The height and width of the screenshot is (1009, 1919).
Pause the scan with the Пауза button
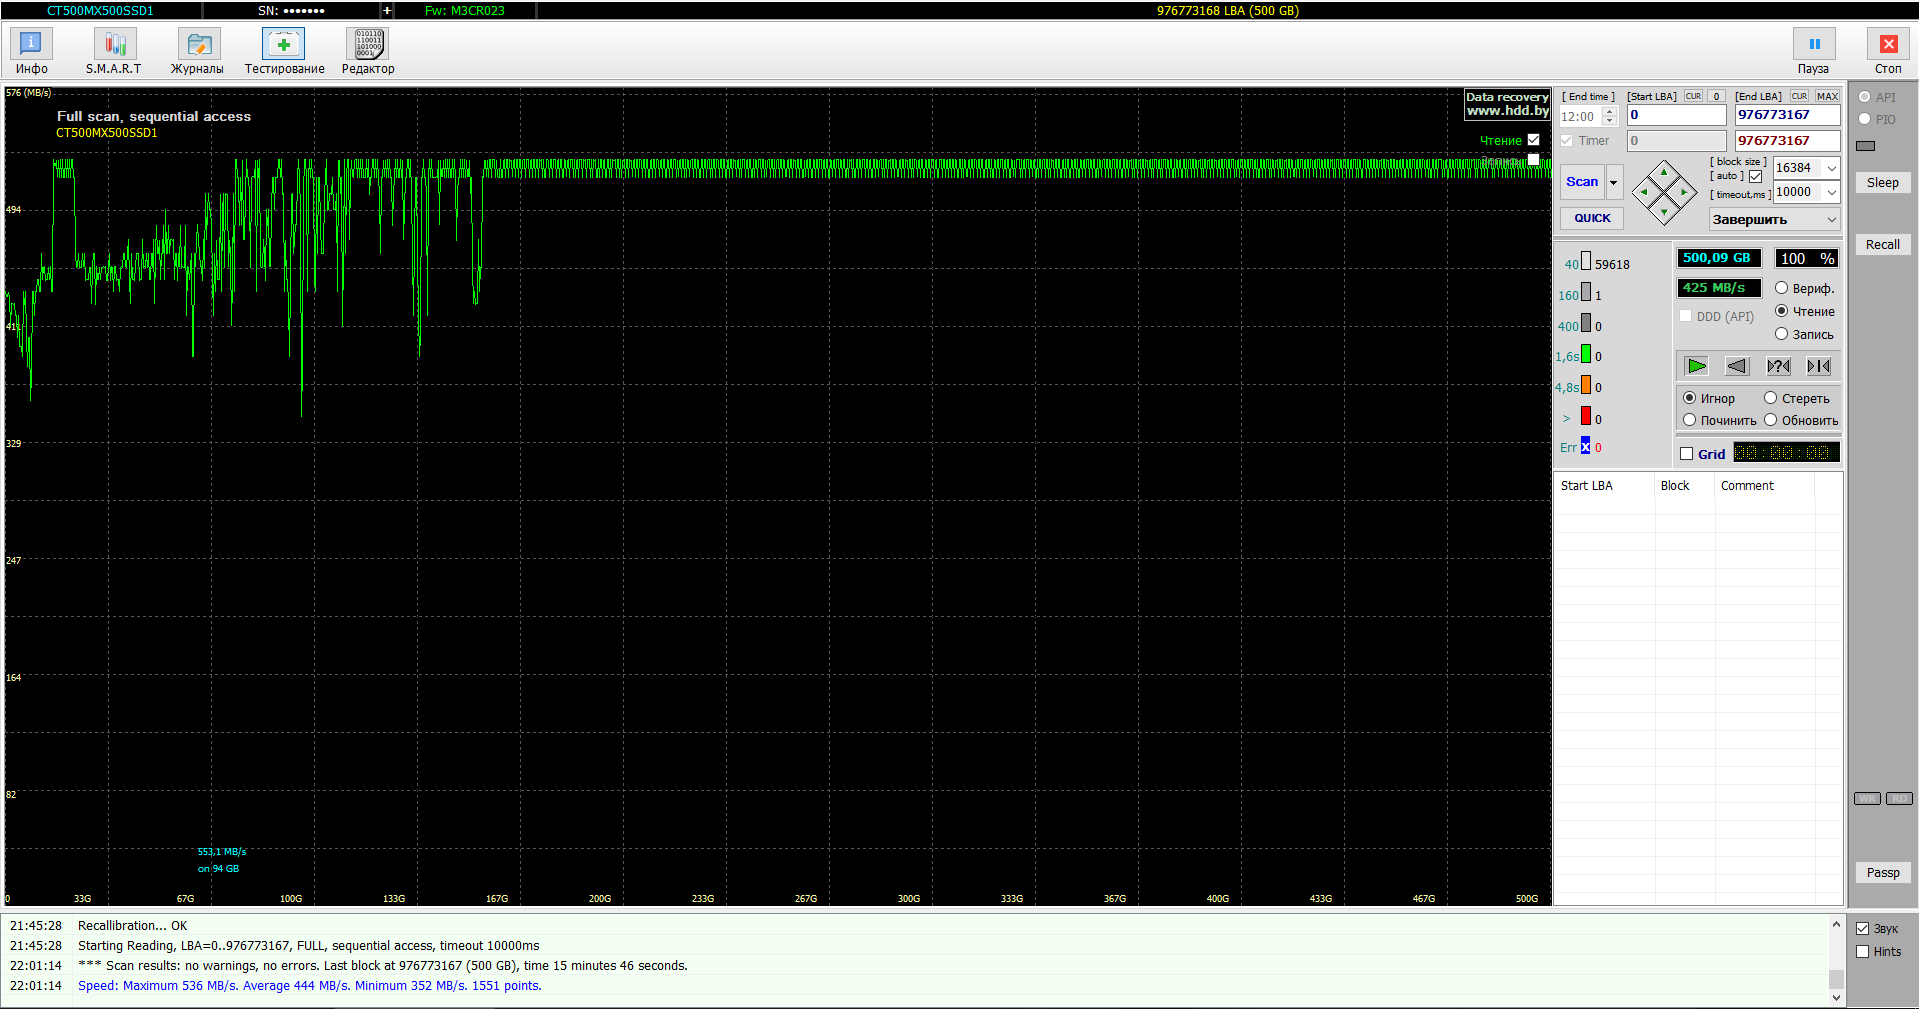point(1813,51)
